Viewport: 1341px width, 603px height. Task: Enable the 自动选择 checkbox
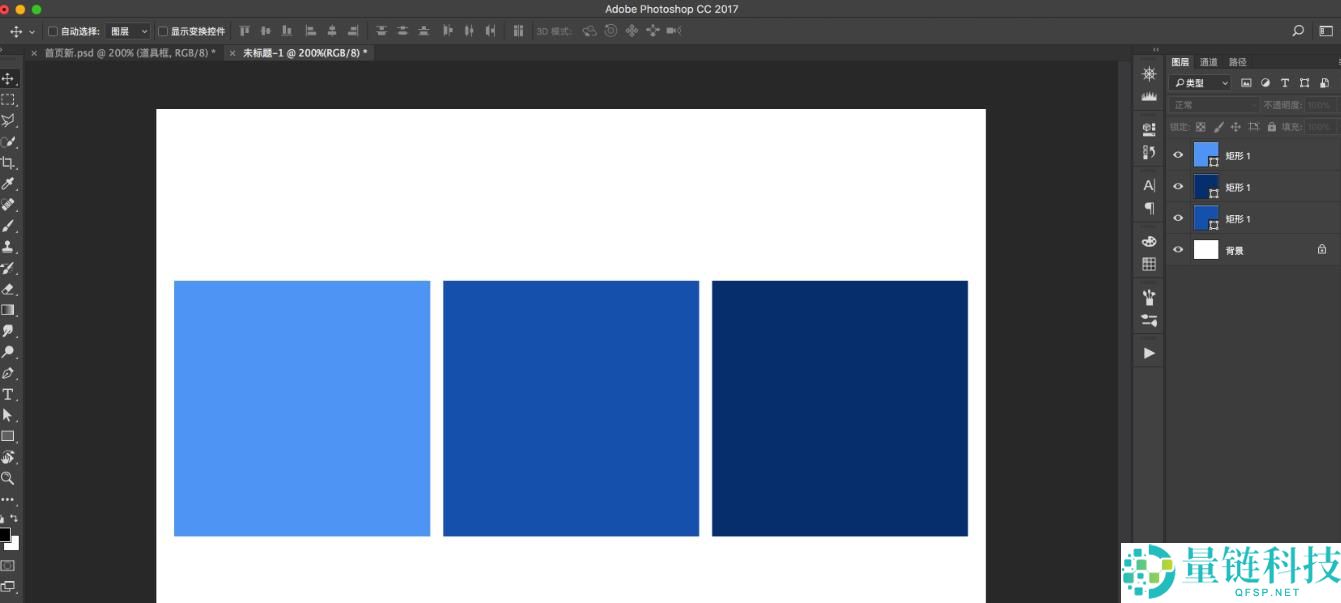(53, 31)
